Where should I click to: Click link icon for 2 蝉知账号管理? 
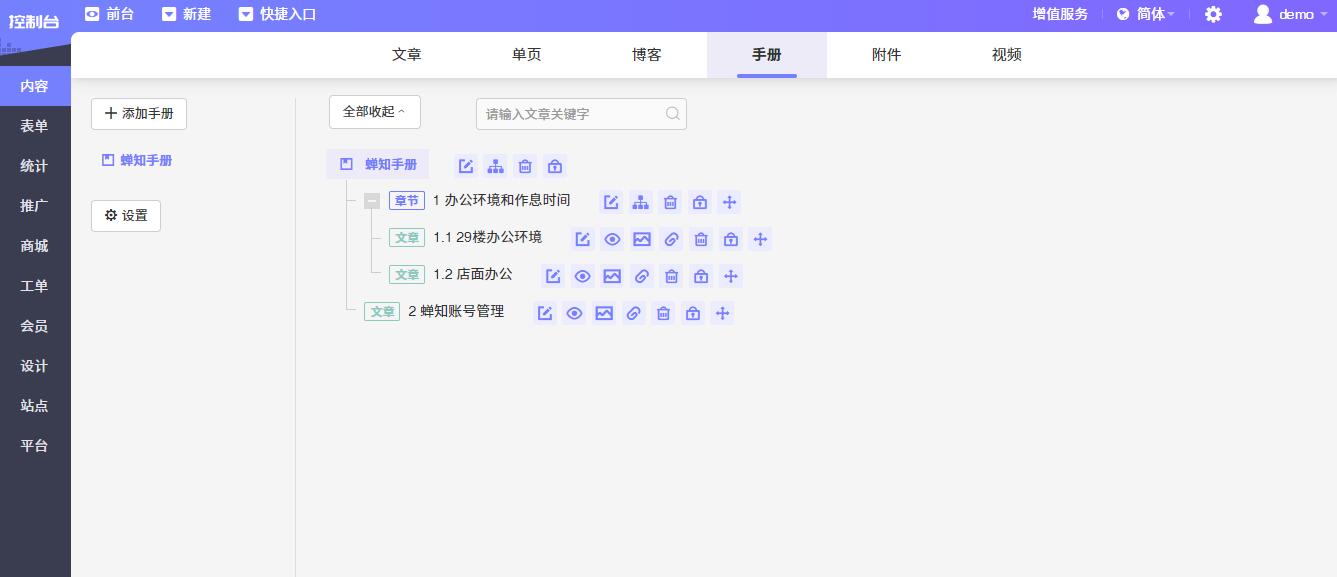(x=633, y=313)
